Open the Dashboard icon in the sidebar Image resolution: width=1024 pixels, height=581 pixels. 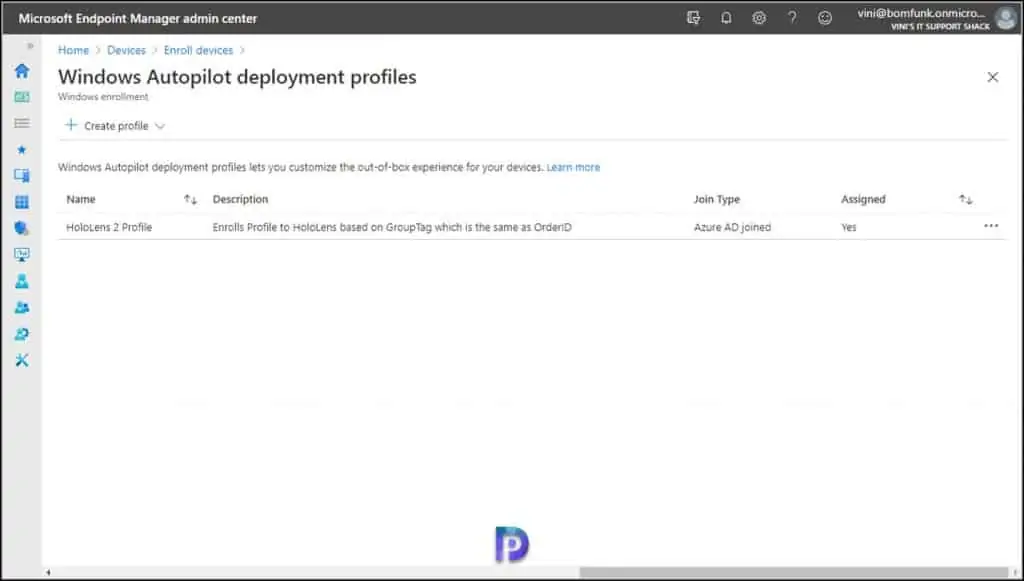(22, 97)
